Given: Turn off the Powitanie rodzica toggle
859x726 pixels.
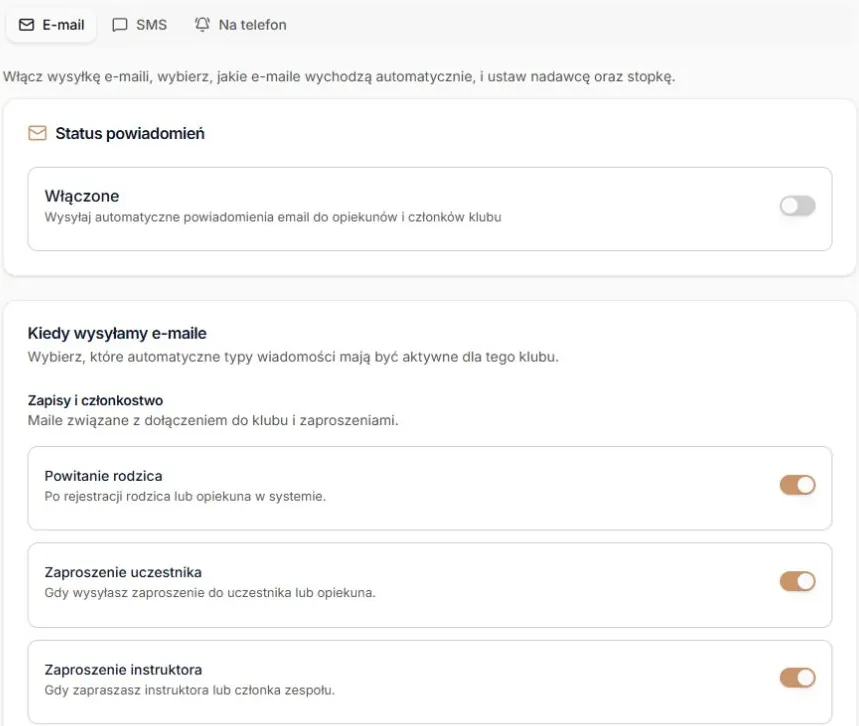Looking at the screenshot, I should (x=798, y=485).
